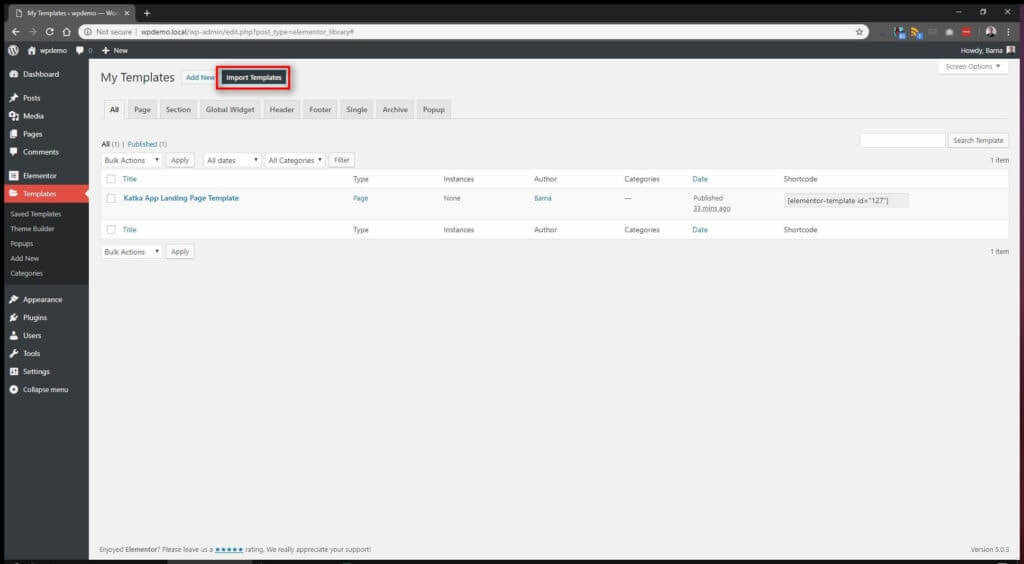The height and width of the screenshot is (564, 1024).
Task: Open the All Categories dropdown
Action: [295, 160]
